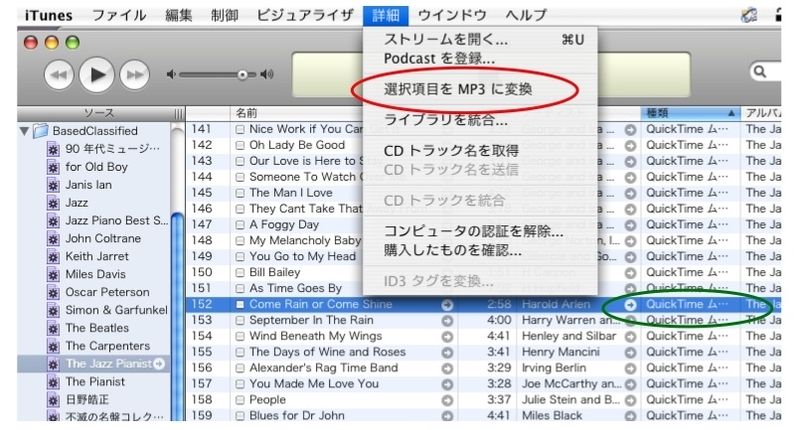Click the Jazz playlist gear icon
Screen dimensions: 800x430
click(x=53, y=203)
